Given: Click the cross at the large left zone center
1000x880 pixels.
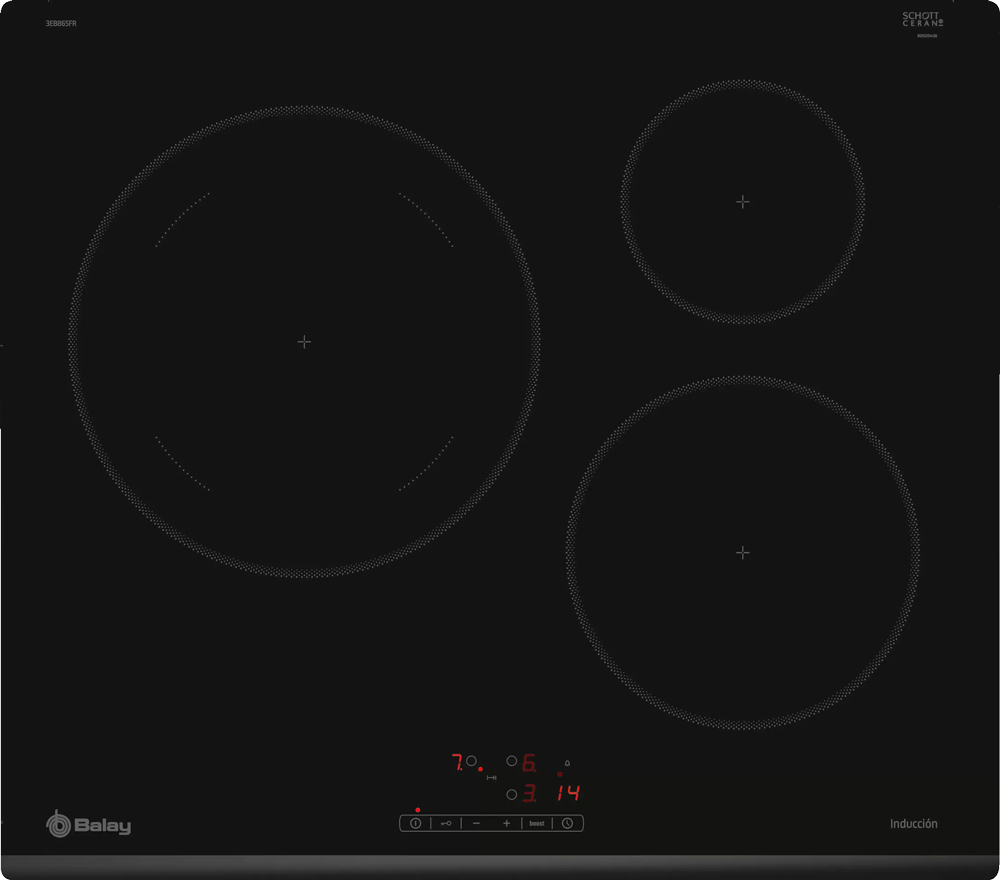Looking at the screenshot, I should (x=304, y=342).
